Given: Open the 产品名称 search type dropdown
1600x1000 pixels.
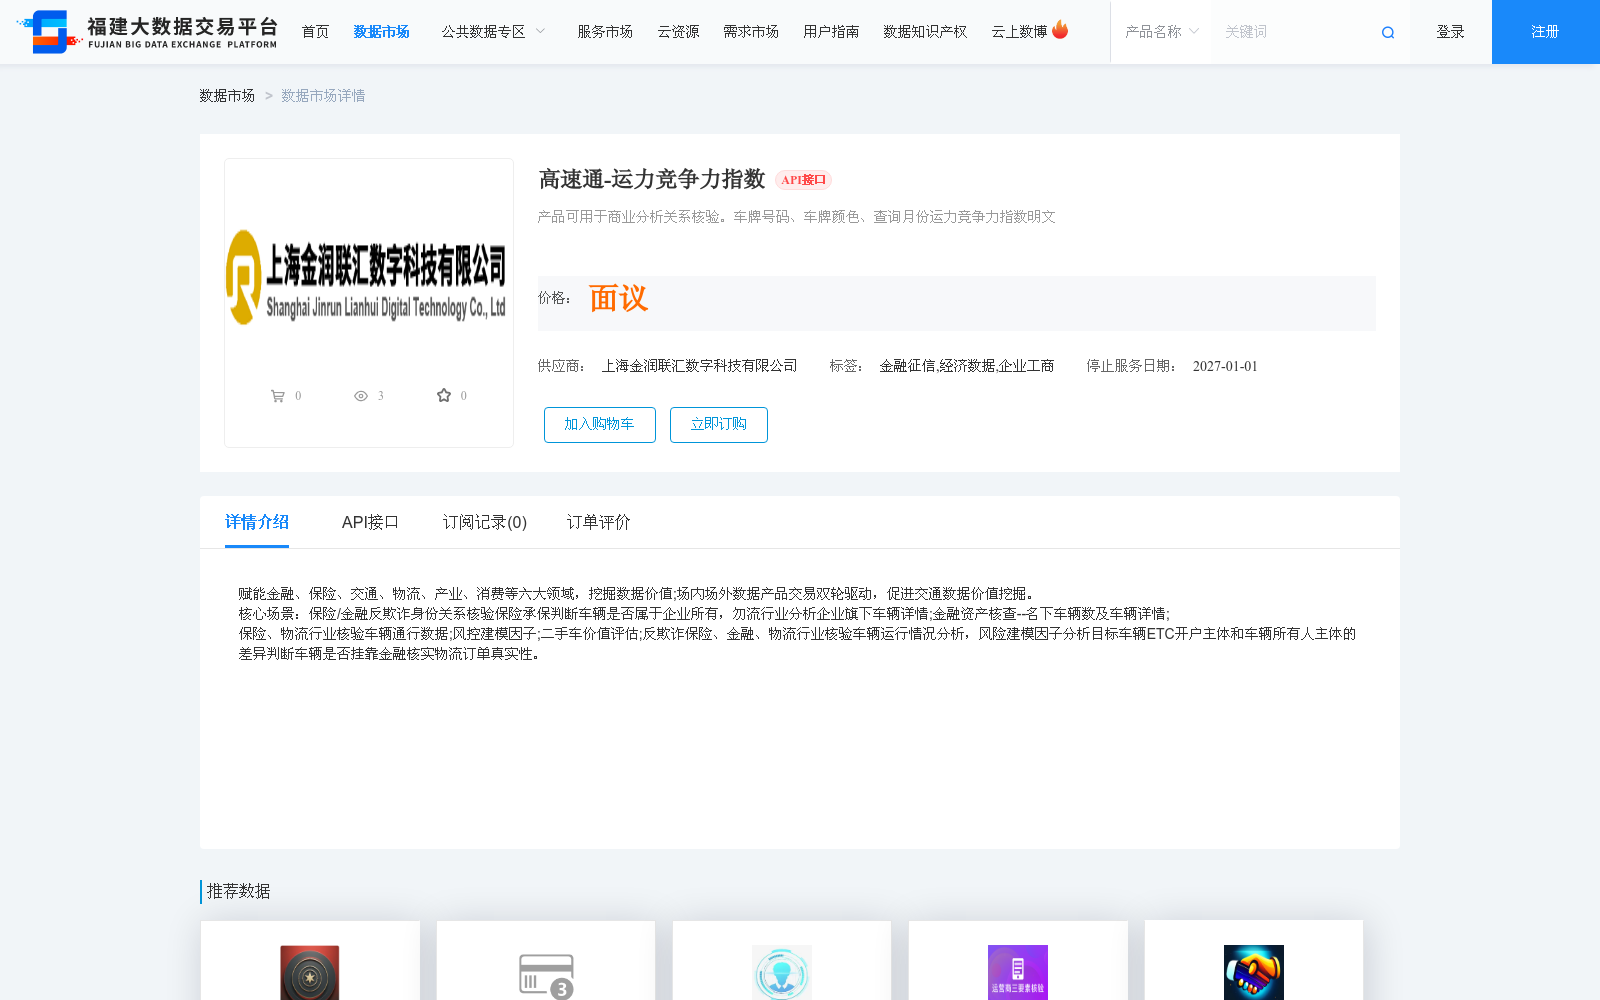Looking at the screenshot, I should tap(1161, 32).
